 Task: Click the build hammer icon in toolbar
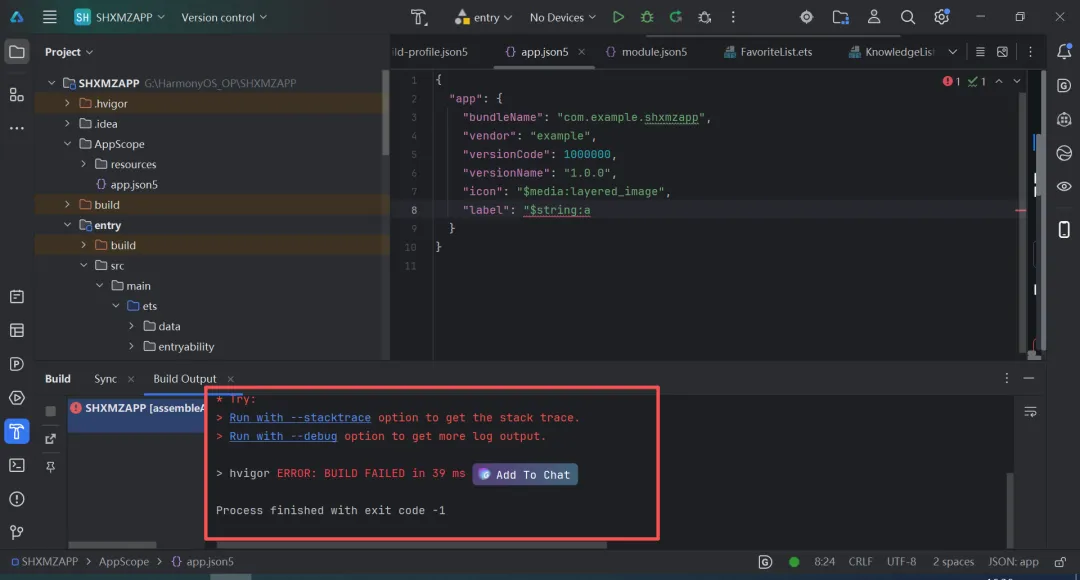click(419, 17)
